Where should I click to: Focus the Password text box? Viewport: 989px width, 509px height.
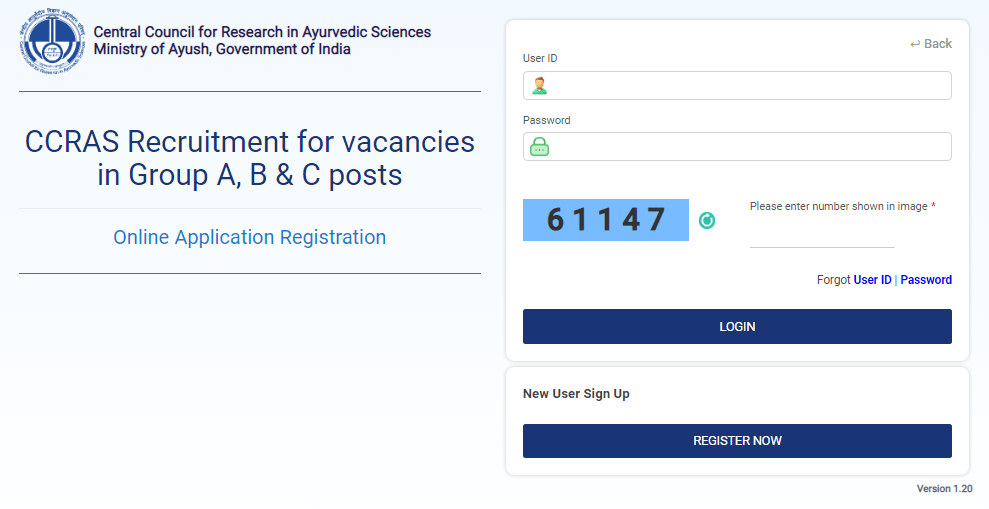click(750, 147)
